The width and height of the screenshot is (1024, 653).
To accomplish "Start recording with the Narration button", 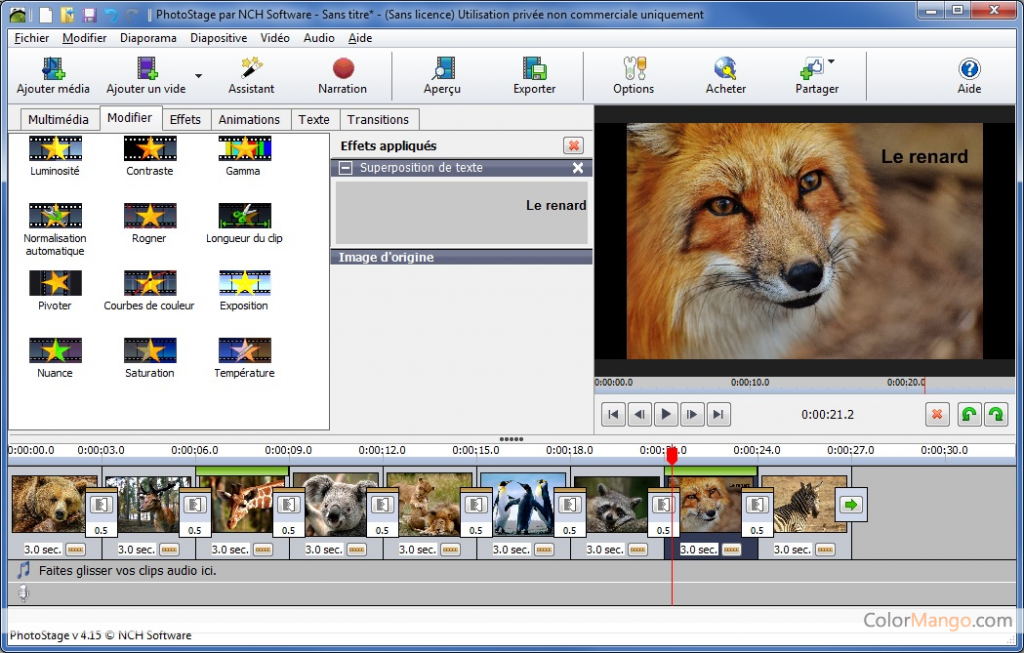I will click(343, 76).
